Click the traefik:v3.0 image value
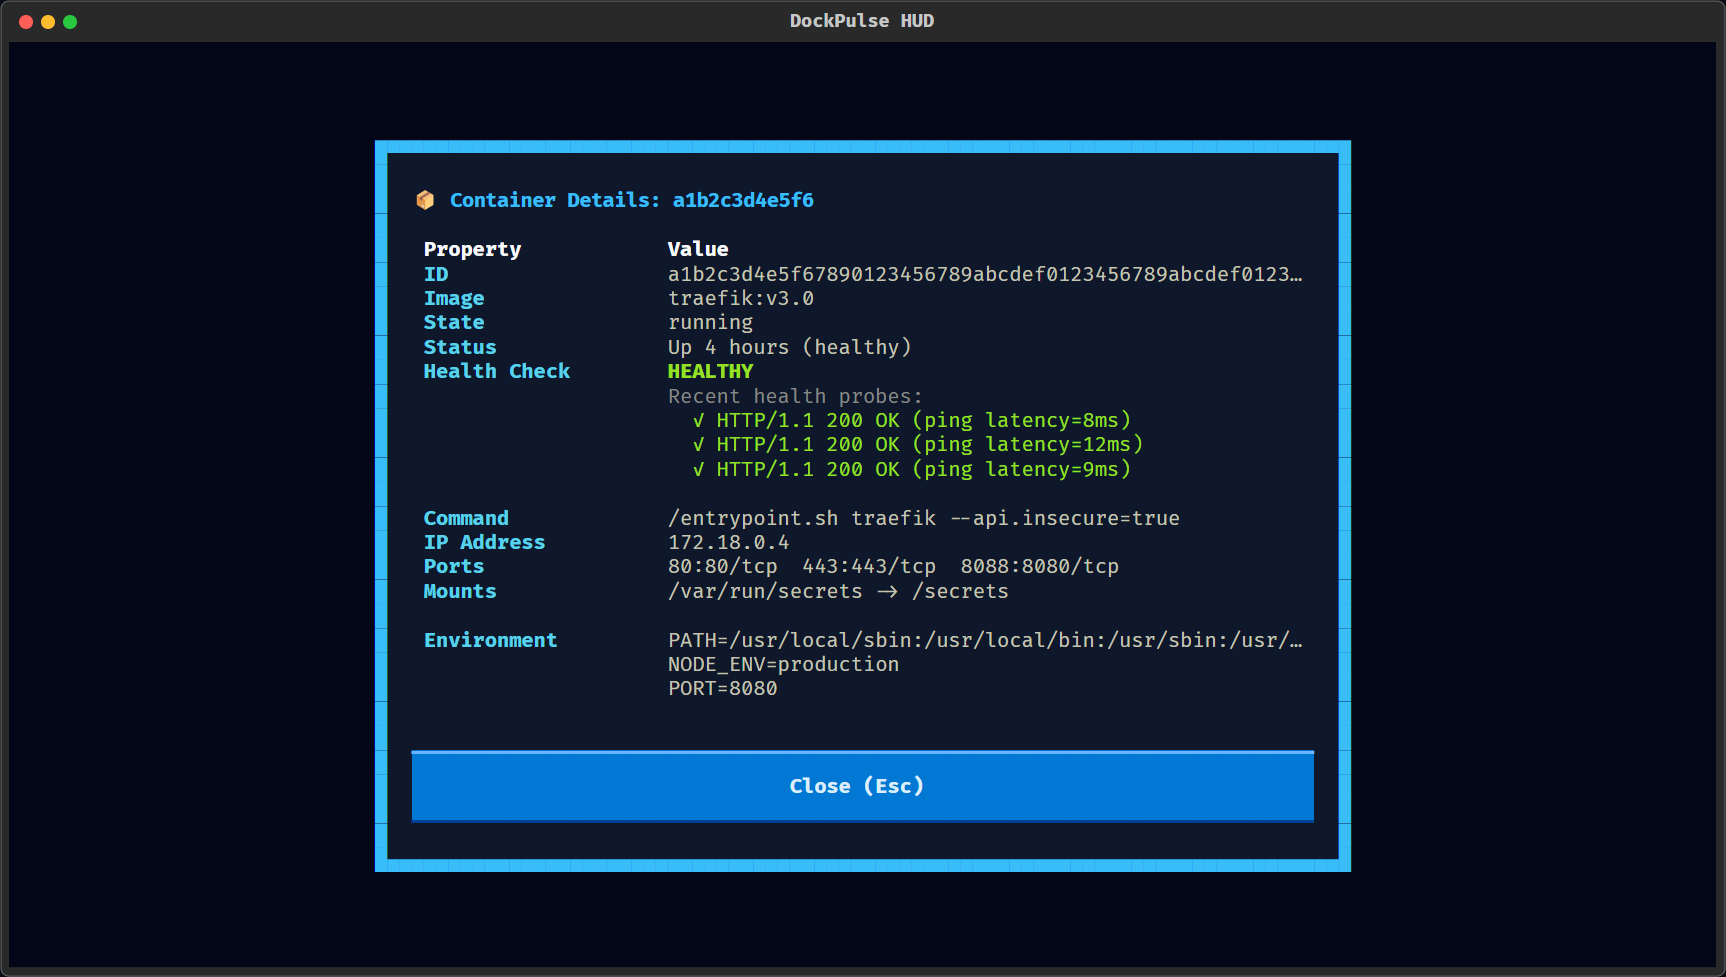Image resolution: width=1726 pixels, height=977 pixels. click(741, 298)
